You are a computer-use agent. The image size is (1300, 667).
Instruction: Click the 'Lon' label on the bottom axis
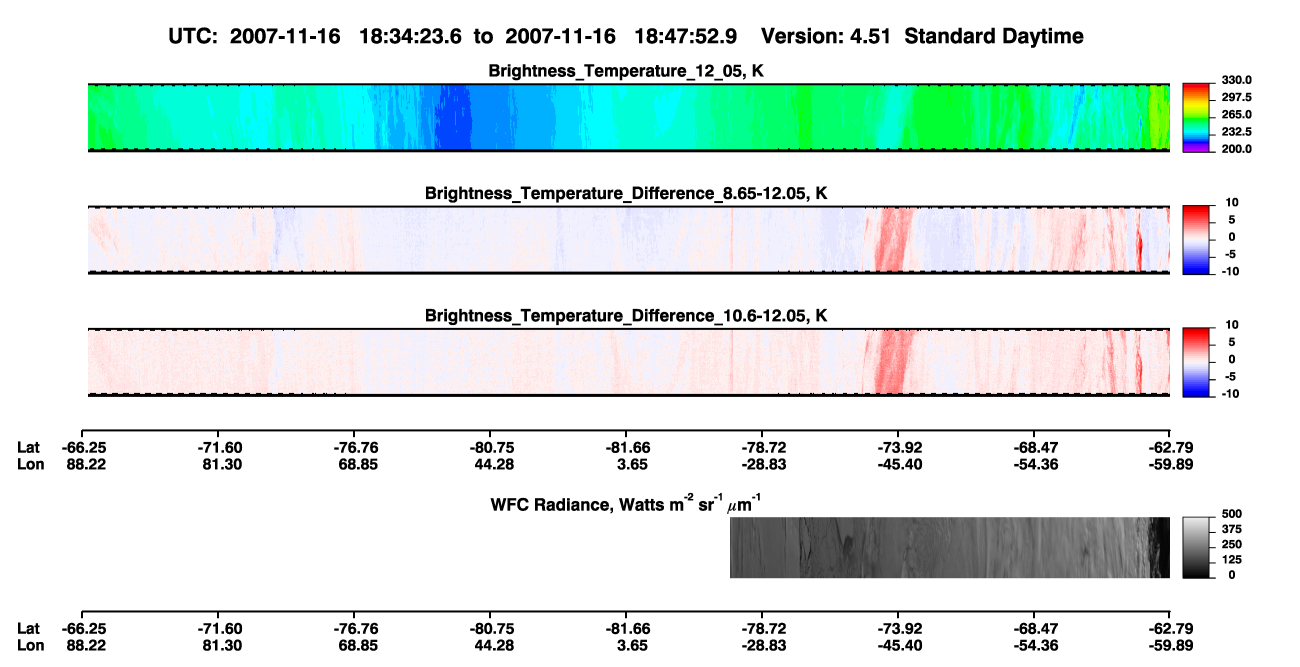click(x=29, y=644)
